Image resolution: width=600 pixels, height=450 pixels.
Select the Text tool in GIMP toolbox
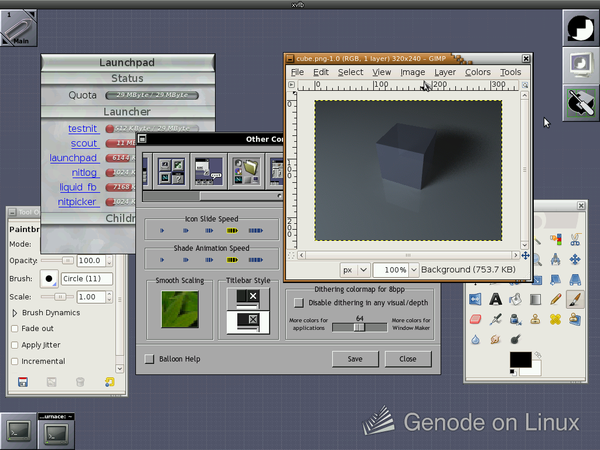[496, 299]
